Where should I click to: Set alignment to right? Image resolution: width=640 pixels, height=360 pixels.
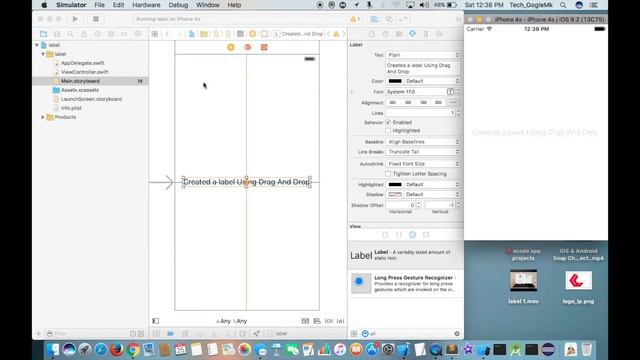point(423,102)
